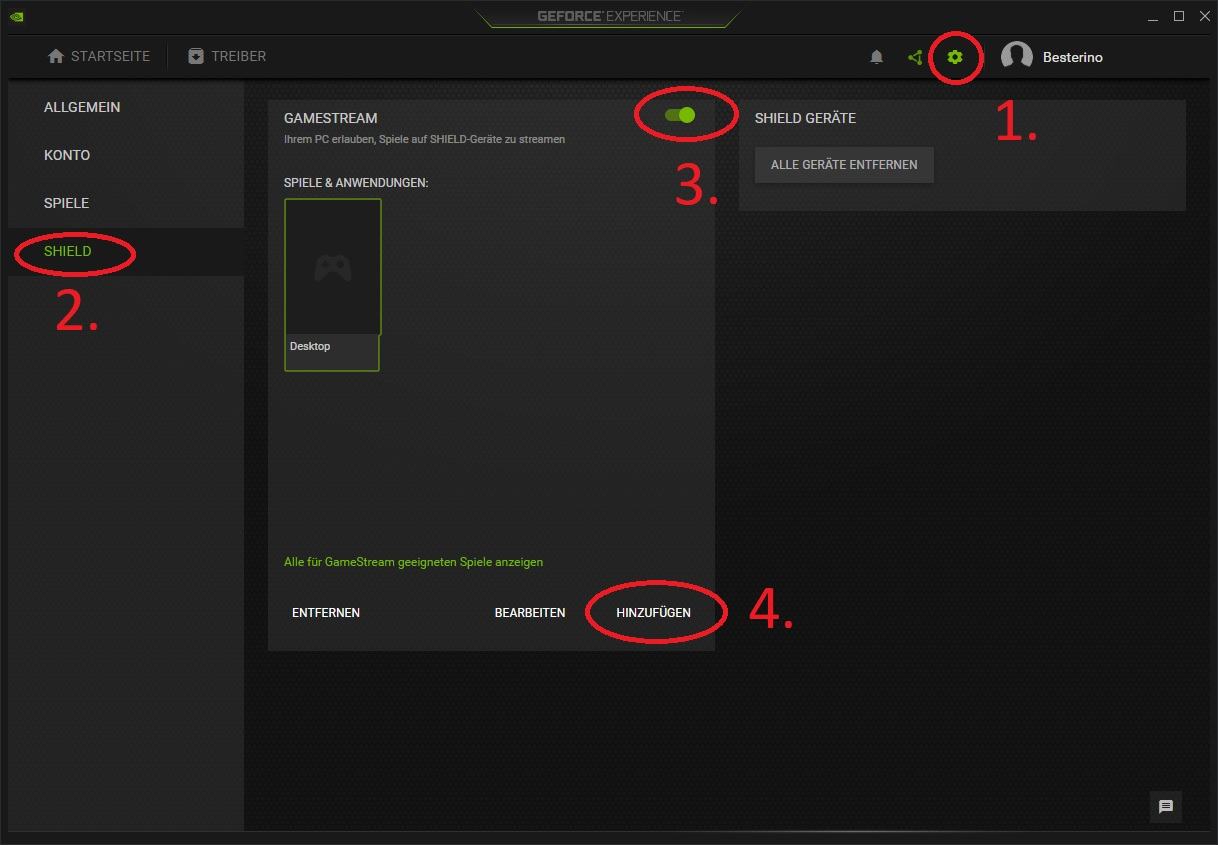This screenshot has width=1218, height=845.
Task: Select the Desktop application tile
Action: [x=332, y=285]
